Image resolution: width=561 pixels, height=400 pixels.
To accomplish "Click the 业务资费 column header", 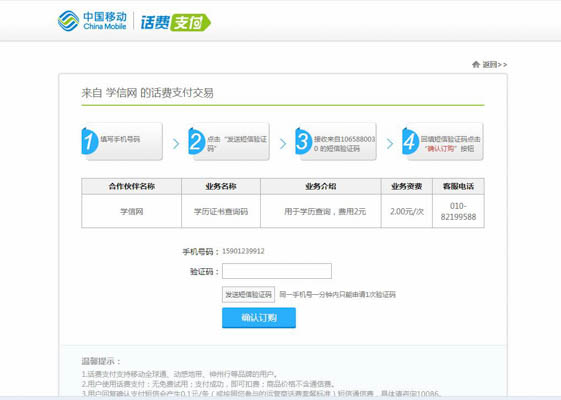I will tap(407, 186).
